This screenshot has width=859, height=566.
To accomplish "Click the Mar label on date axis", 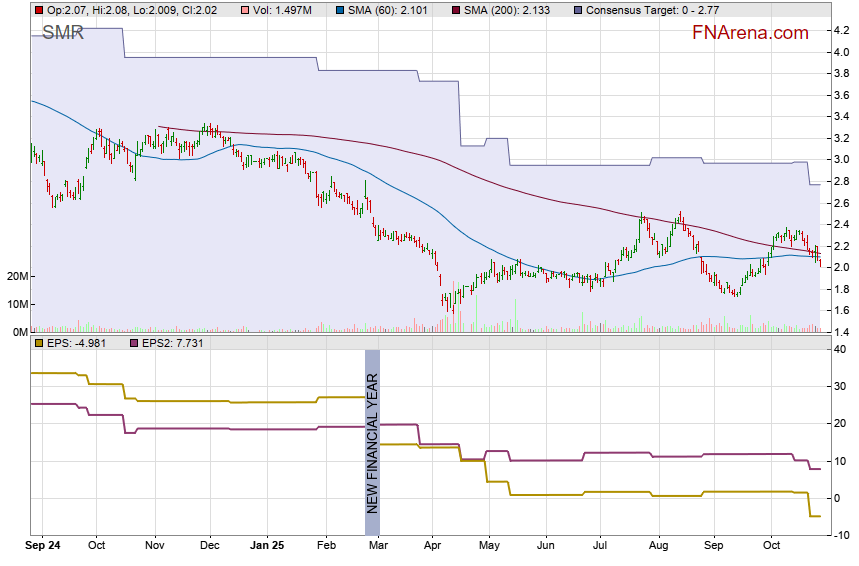I will [x=378, y=547].
